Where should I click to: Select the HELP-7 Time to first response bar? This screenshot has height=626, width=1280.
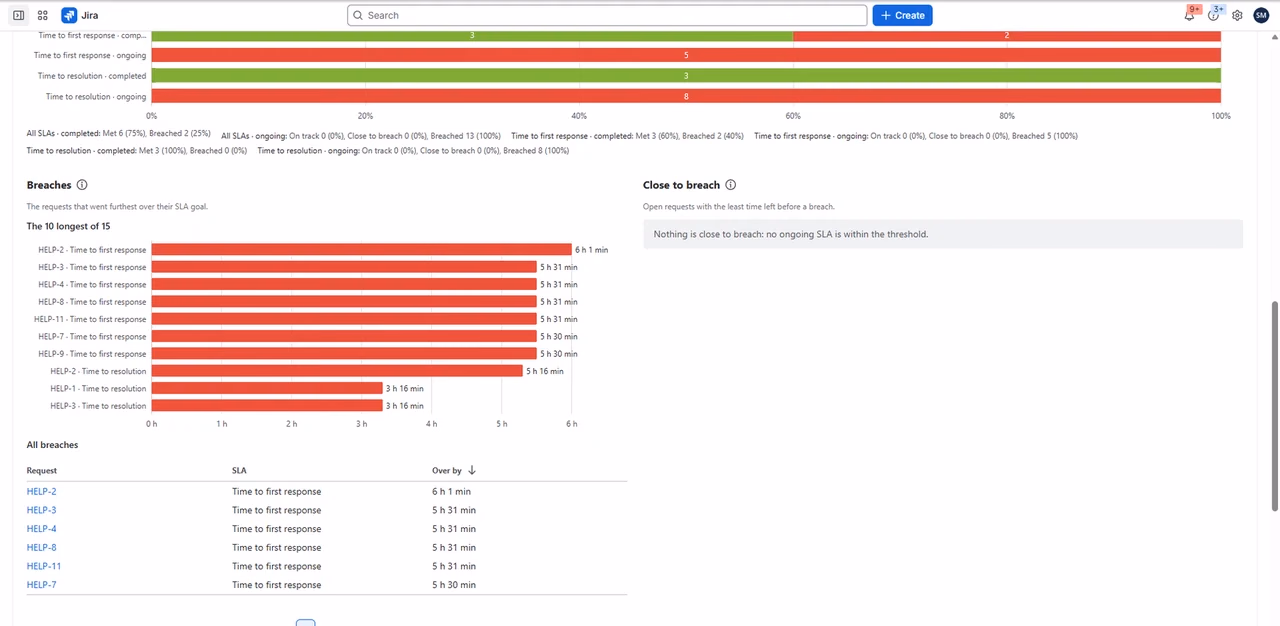pos(344,336)
